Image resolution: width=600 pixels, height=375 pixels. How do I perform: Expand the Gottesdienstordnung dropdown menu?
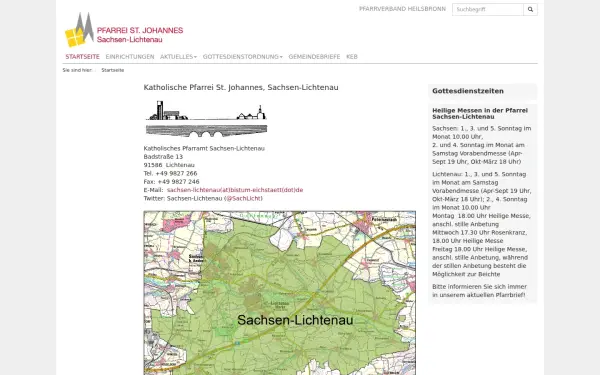click(243, 57)
